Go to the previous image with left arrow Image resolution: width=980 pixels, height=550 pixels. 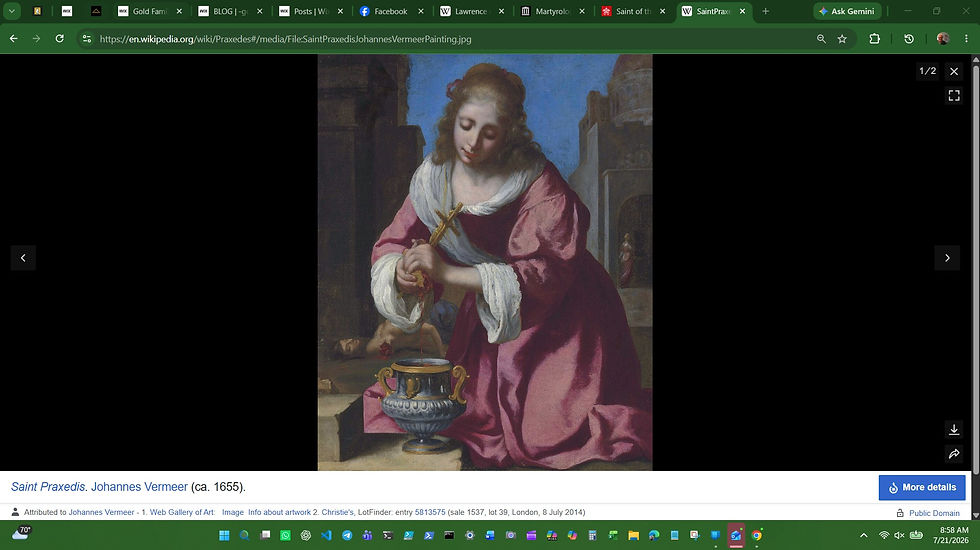(x=23, y=258)
